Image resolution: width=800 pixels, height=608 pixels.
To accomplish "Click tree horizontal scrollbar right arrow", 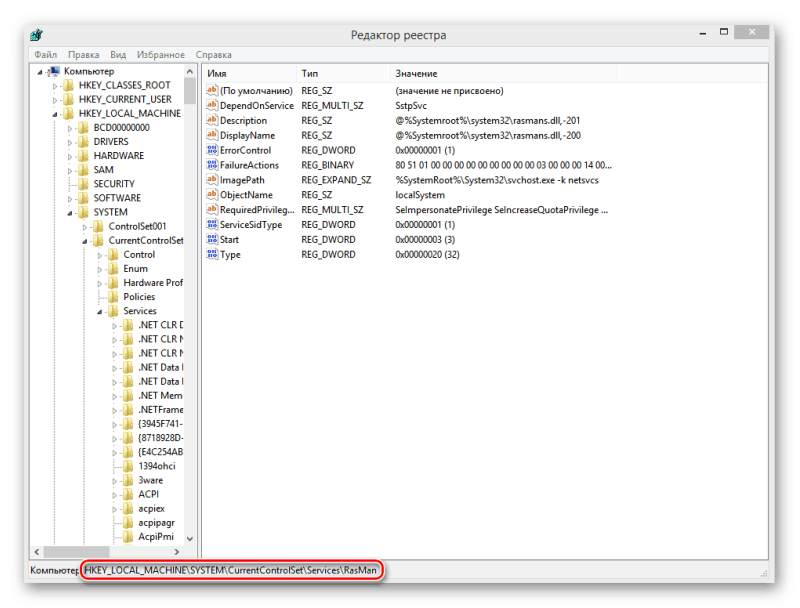I will [177, 551].
